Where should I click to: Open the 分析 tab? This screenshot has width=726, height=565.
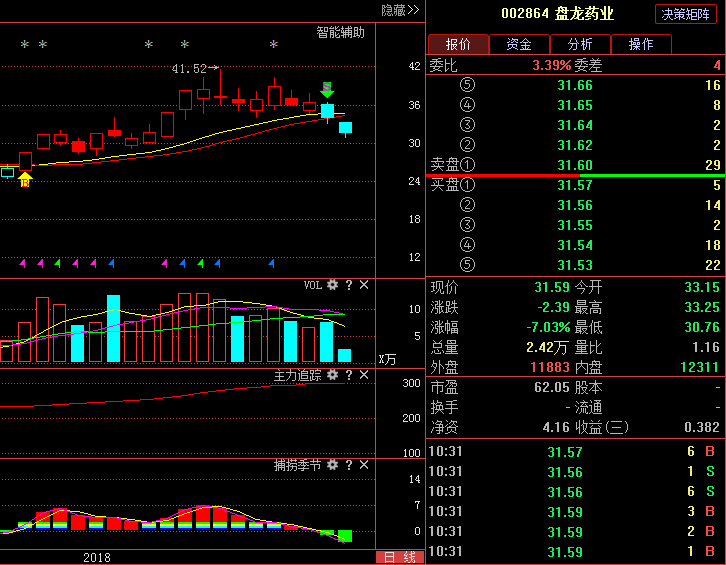point(580,44)
